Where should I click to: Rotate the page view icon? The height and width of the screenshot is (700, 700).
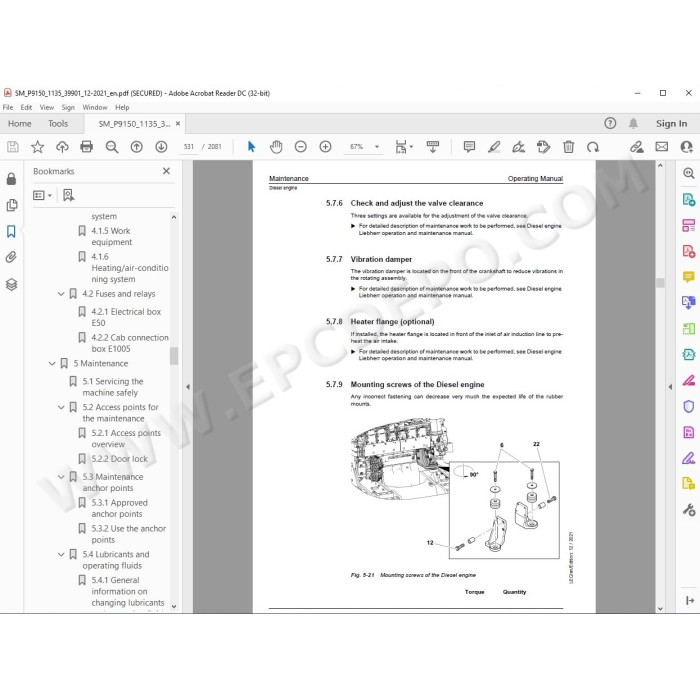pos(593,147)
